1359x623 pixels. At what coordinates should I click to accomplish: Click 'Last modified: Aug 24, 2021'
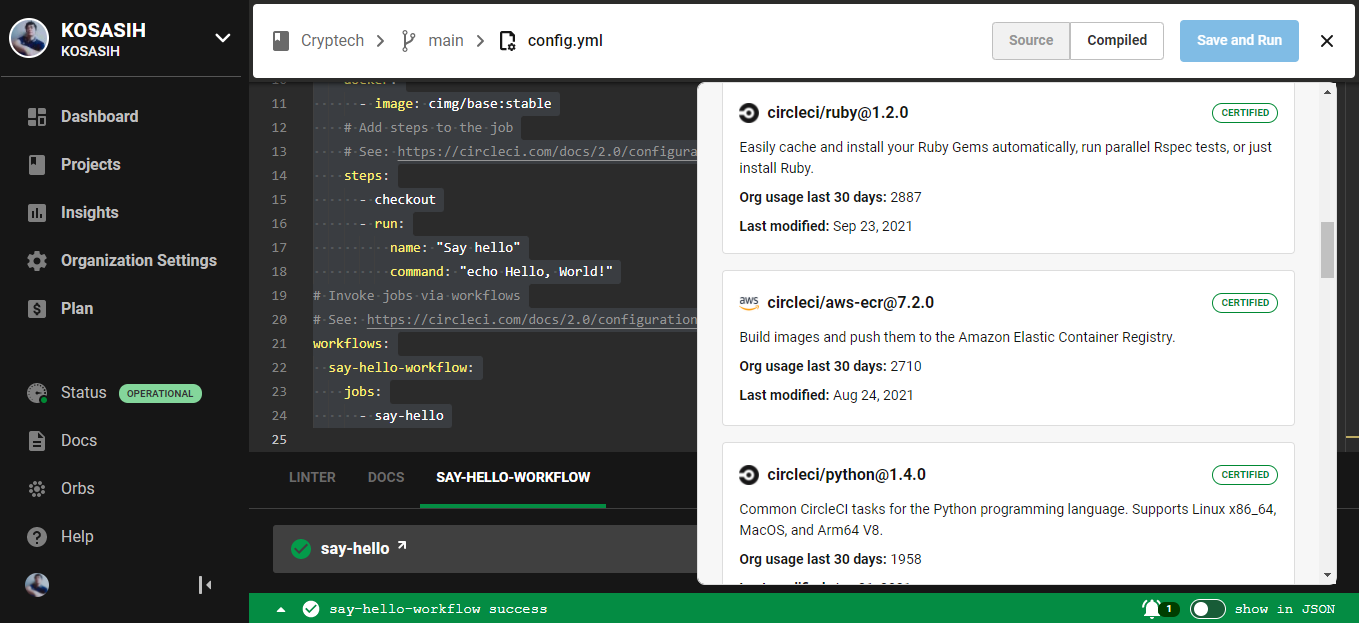point(826,395)
